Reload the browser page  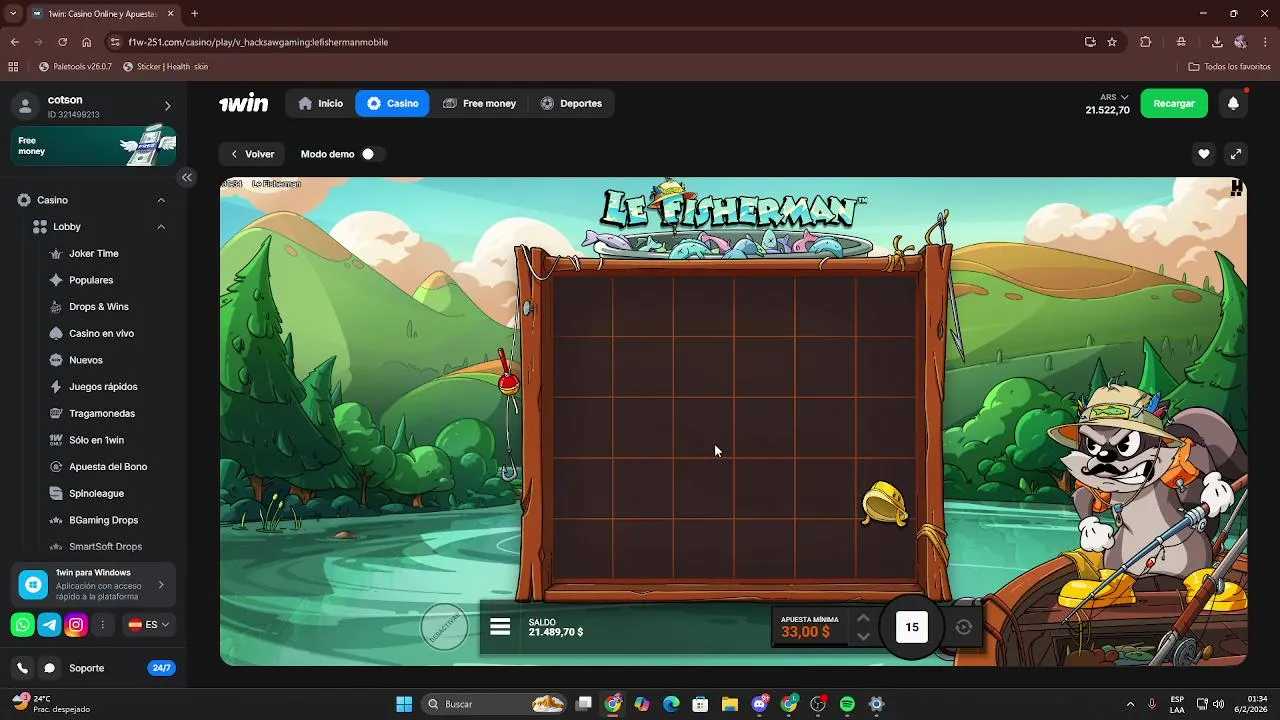click(x=62, y=42)
